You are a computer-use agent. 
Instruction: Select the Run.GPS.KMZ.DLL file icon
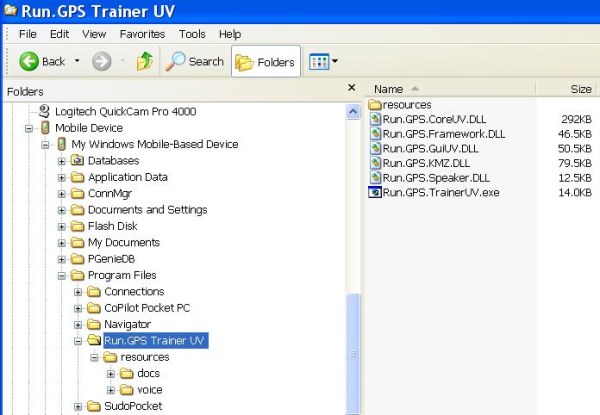(375, 163)
